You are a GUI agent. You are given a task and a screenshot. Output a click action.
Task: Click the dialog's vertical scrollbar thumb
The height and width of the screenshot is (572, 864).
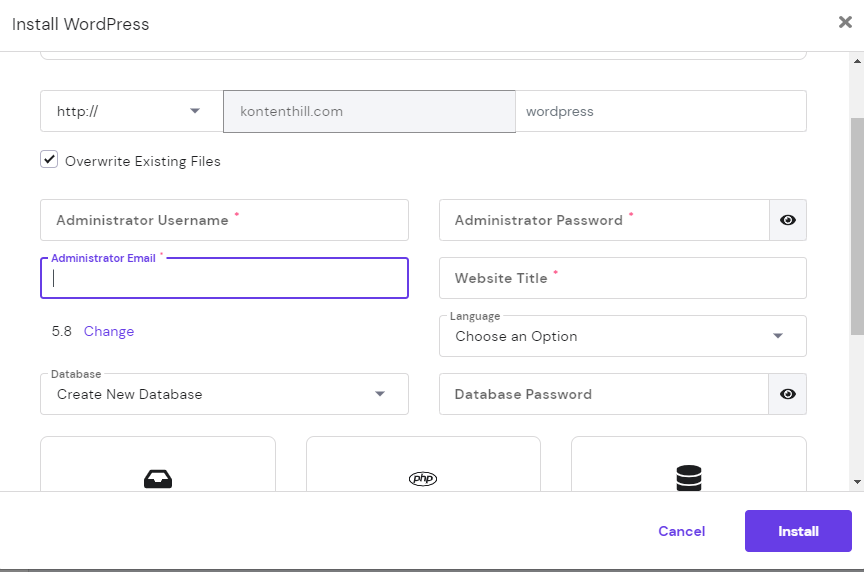click(857, 225)
